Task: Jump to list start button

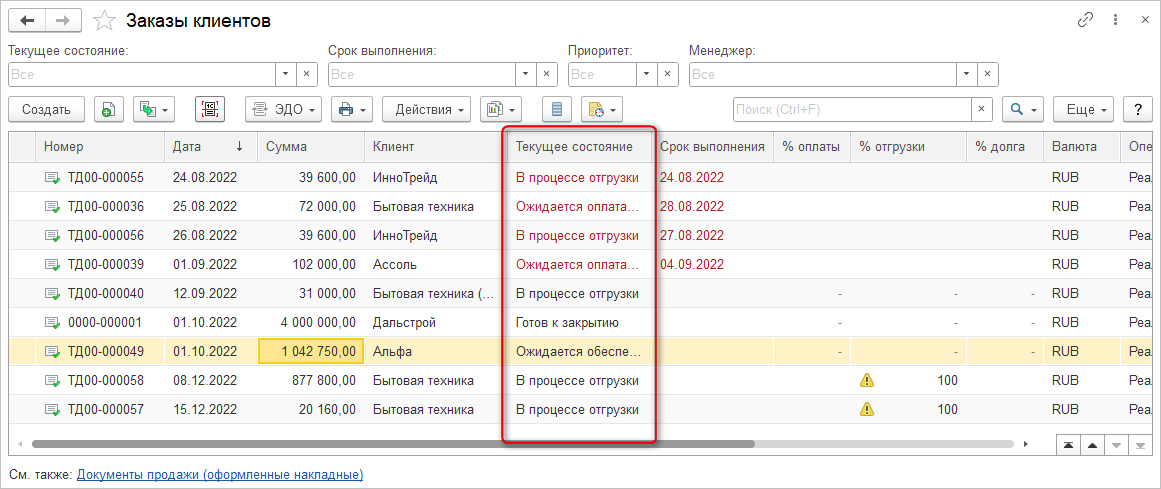Action: (x=1068, y=445)
